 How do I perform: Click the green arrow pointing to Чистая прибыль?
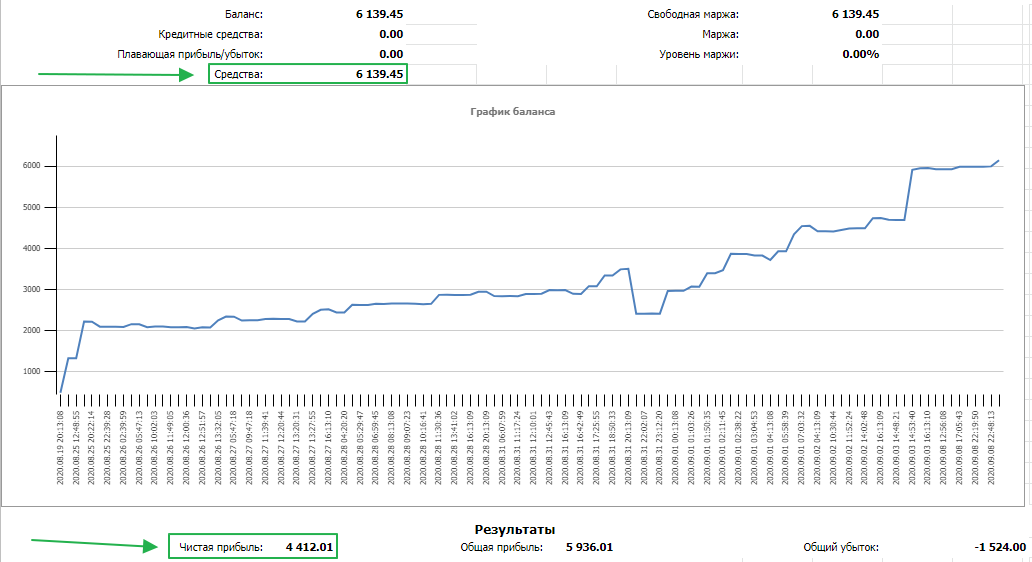95,545
